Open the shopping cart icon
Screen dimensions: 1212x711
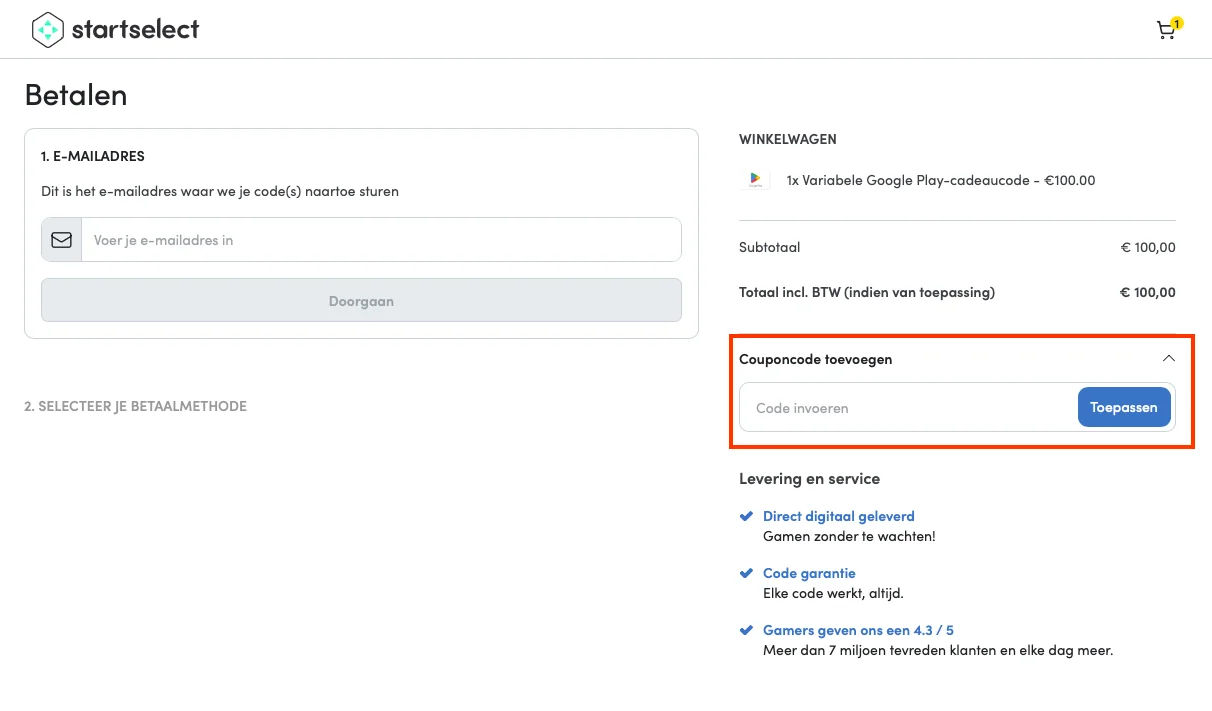pos(1165,31)
